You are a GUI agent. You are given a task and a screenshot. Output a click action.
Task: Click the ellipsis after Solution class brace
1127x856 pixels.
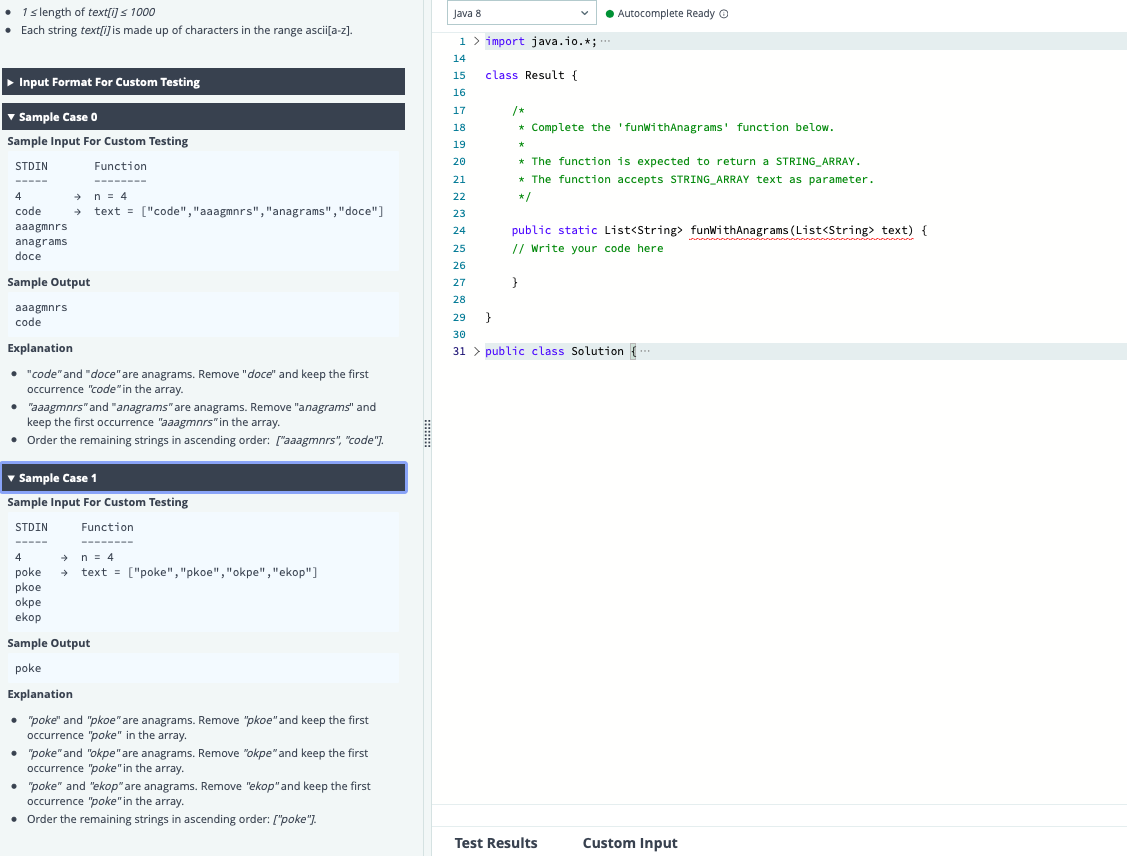(645, 351)
